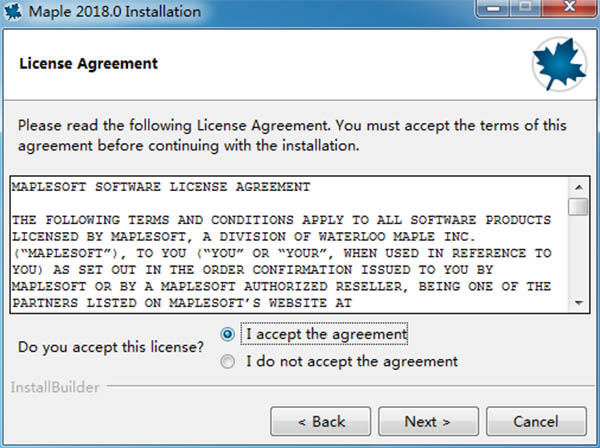Viewport: 600px width, 448px height.
Task: Cancel the Maple installation
Action: (536, 421)
